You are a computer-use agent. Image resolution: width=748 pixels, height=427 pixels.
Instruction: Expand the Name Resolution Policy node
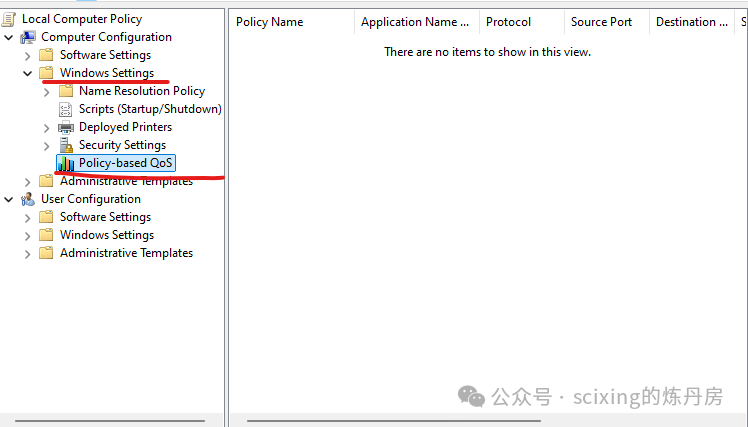47,92
